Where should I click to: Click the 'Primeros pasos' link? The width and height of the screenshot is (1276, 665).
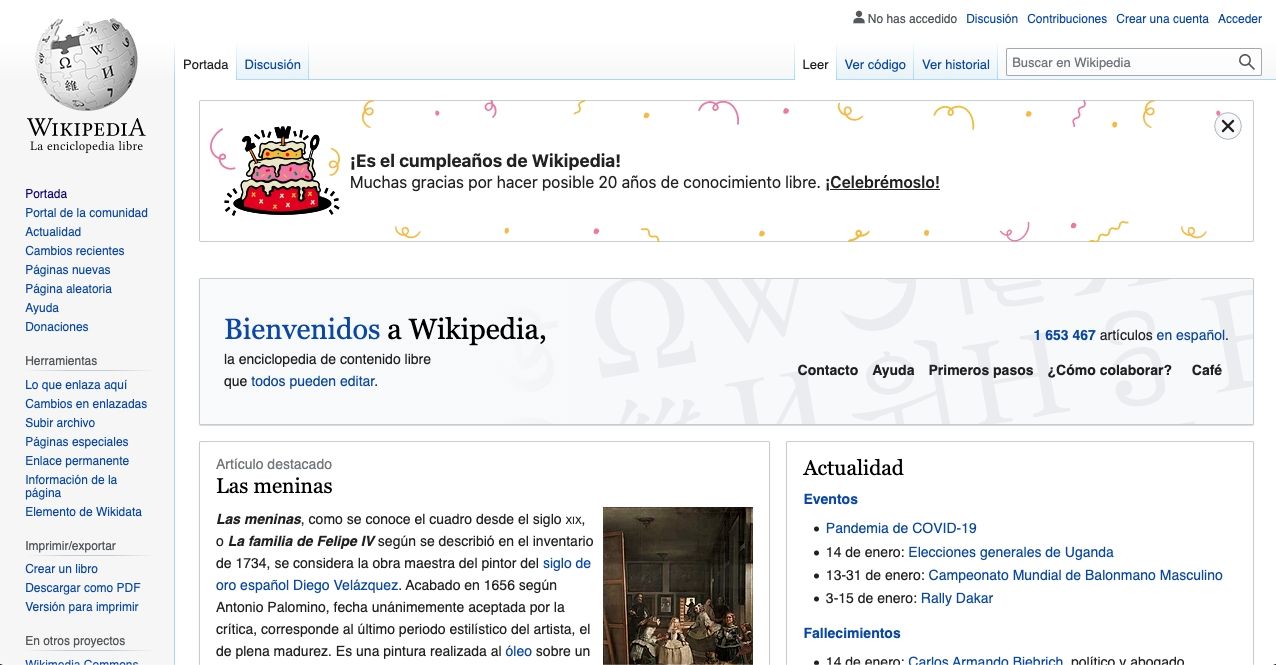point(980,370)
